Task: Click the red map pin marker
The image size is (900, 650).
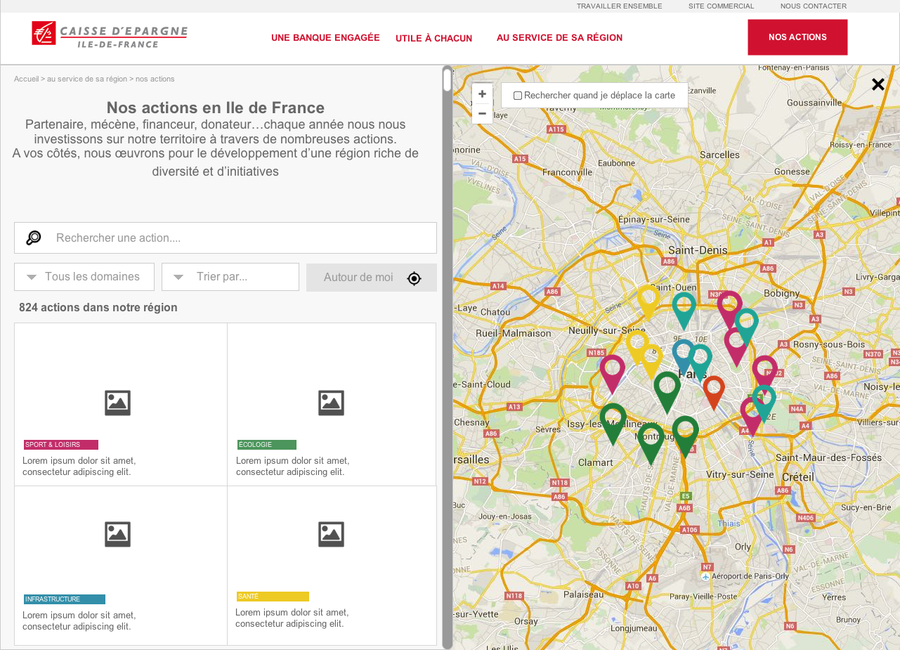Action: (x=713, y=388)
